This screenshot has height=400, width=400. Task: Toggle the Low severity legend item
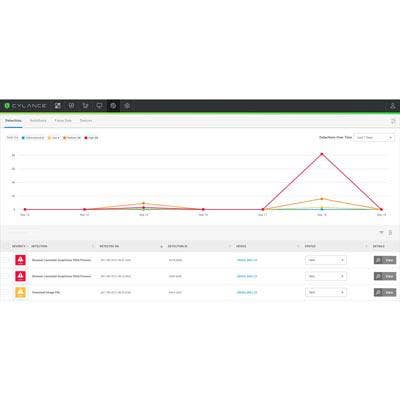pyautogui.click(x=54, y=138)
